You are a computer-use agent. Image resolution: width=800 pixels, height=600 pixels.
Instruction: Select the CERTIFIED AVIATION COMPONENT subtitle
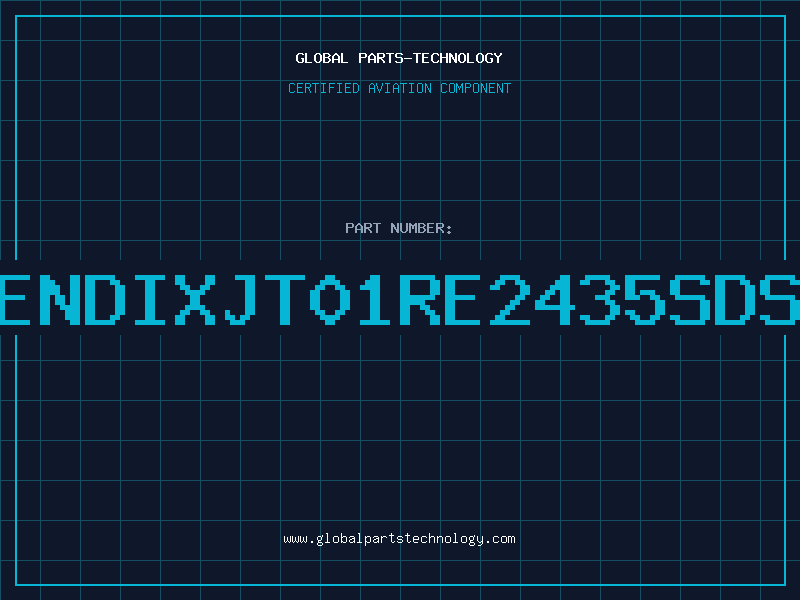pyautogui.click(x=399, y=88)
